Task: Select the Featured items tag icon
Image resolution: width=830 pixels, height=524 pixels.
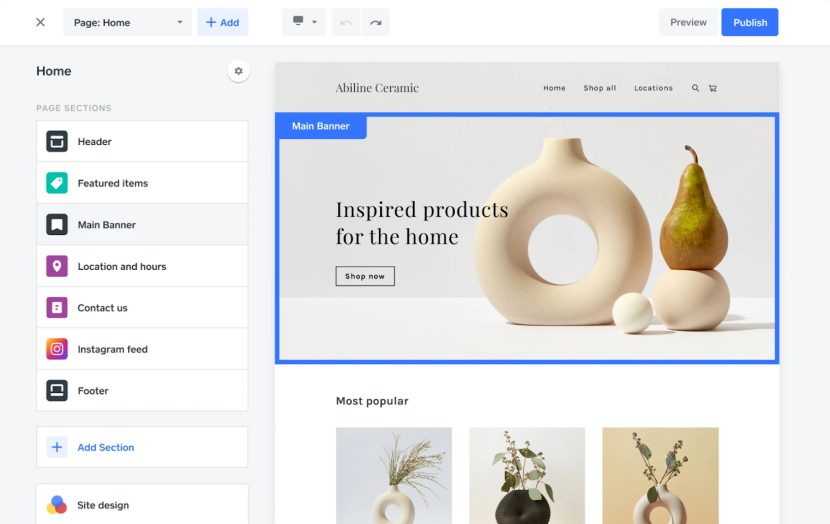Action: pos(57,183)
